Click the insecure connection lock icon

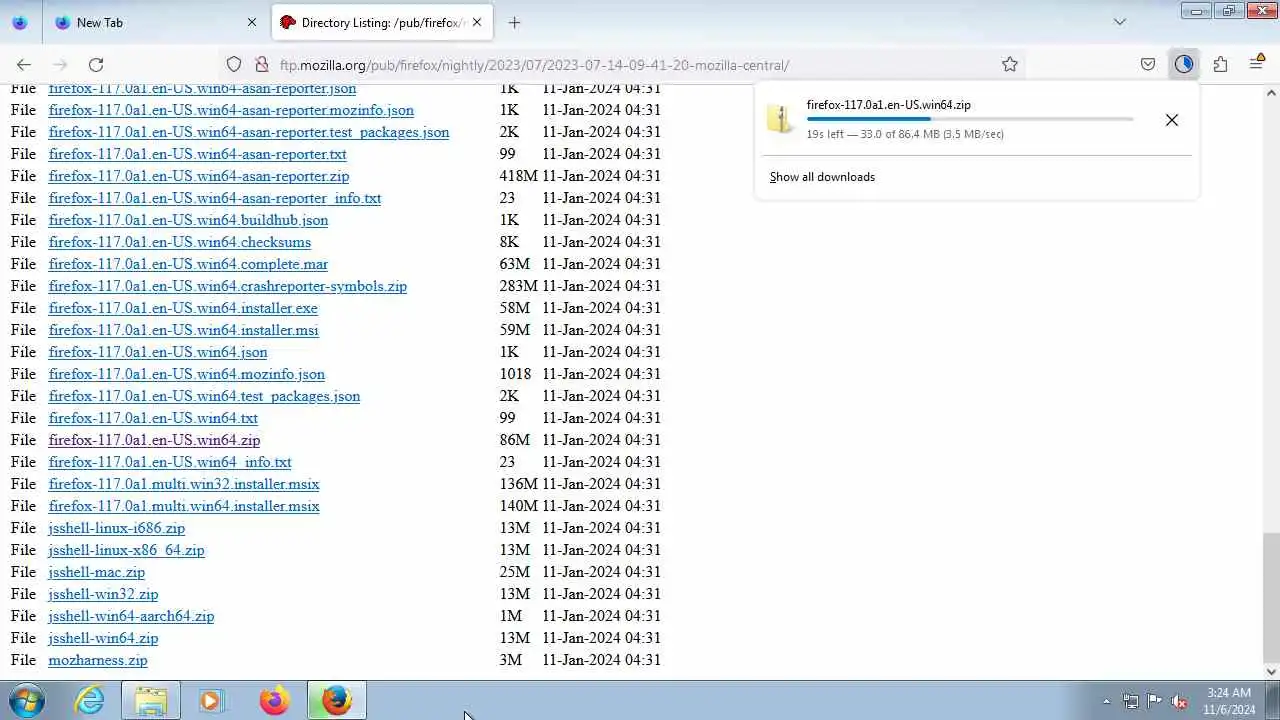coord(262,64)
